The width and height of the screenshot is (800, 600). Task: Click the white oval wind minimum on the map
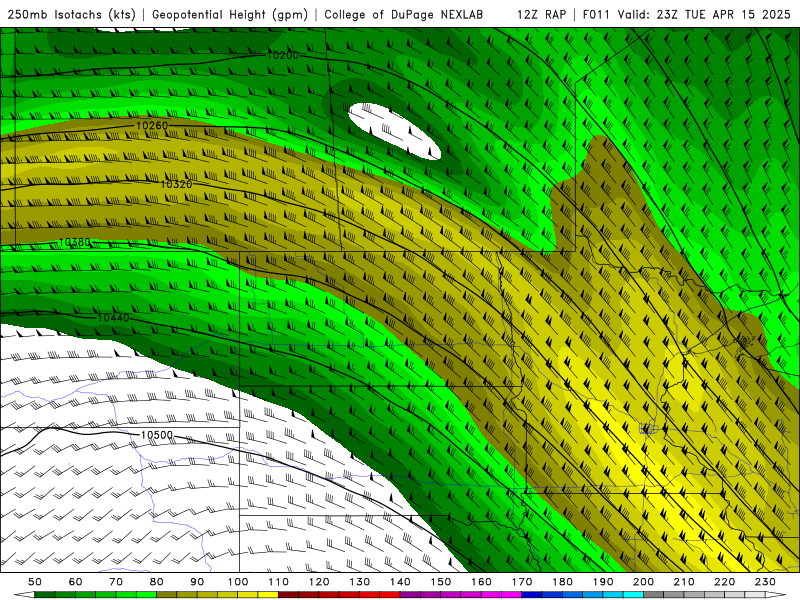pyautogui.click(x=394, y=131)
